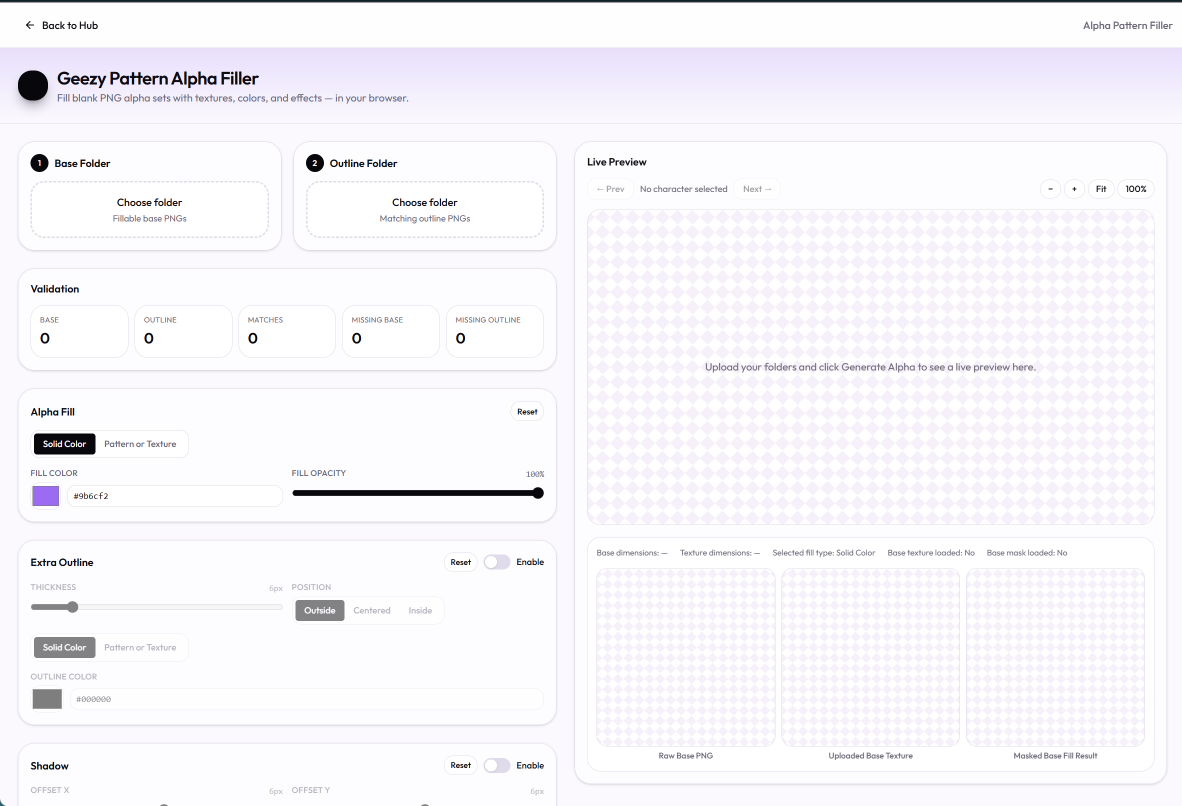Choose folder for Base Folder
This screenshot has width=1182, height=806.
(x=149, y=210)
